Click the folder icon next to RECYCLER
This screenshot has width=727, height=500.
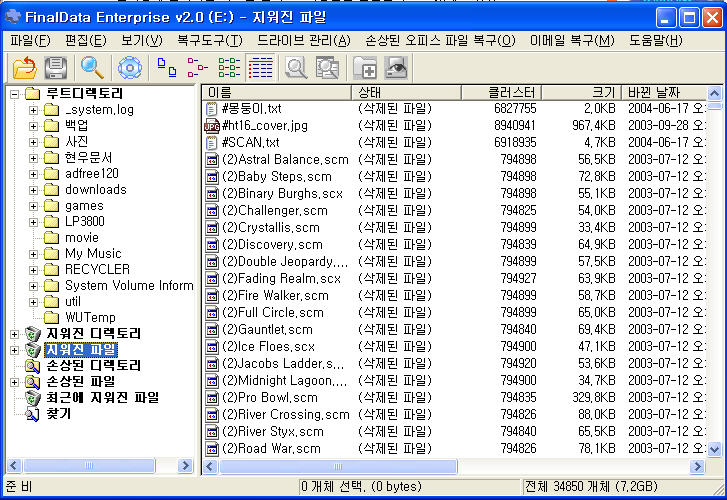point(51,269)
